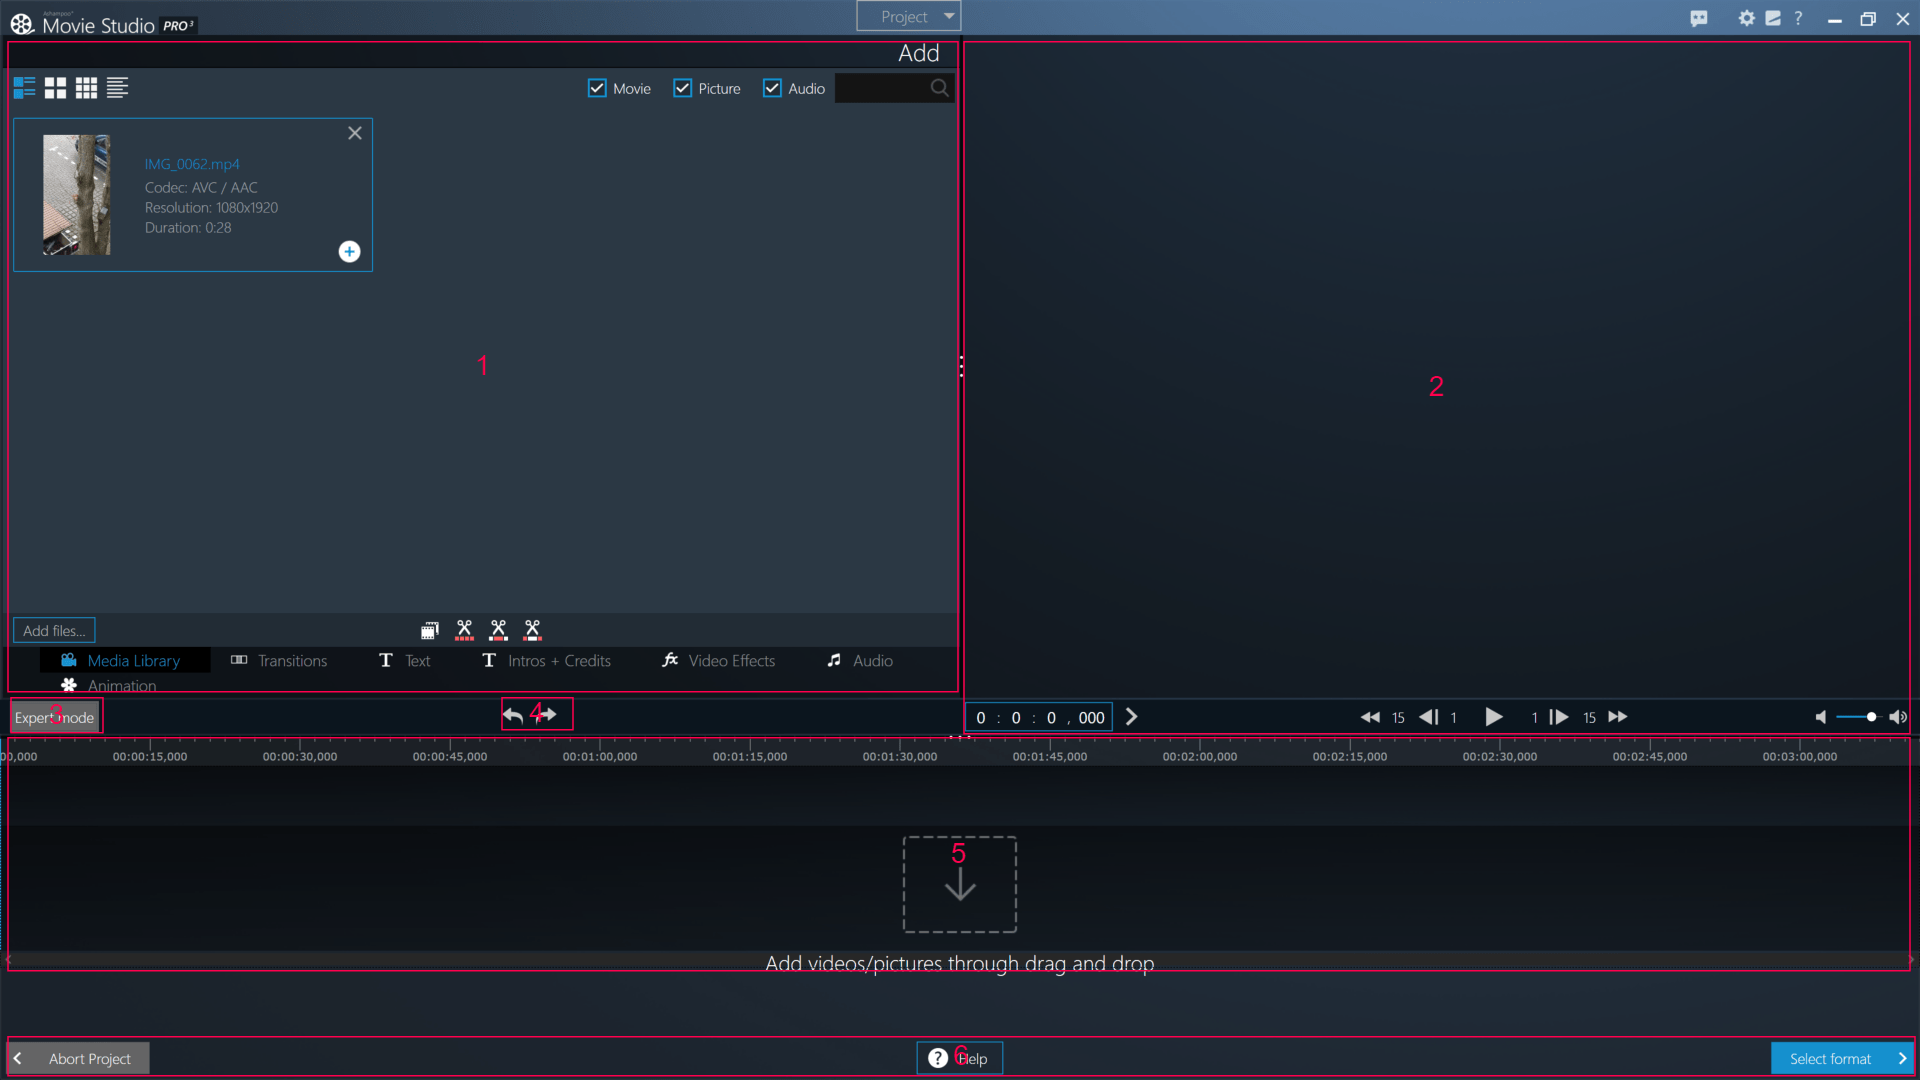Image resolution: width=1920 pixels, height=1080 pixels.
Task: Add IMG_0062.mp4 to timeline with plus icon
Action: (x=349, y=252)
